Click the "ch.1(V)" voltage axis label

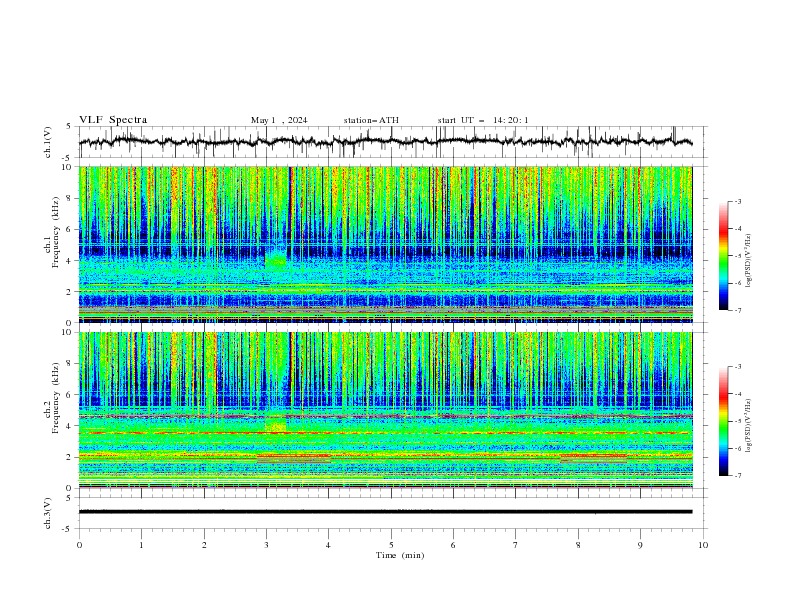click(x=48, y=142)
